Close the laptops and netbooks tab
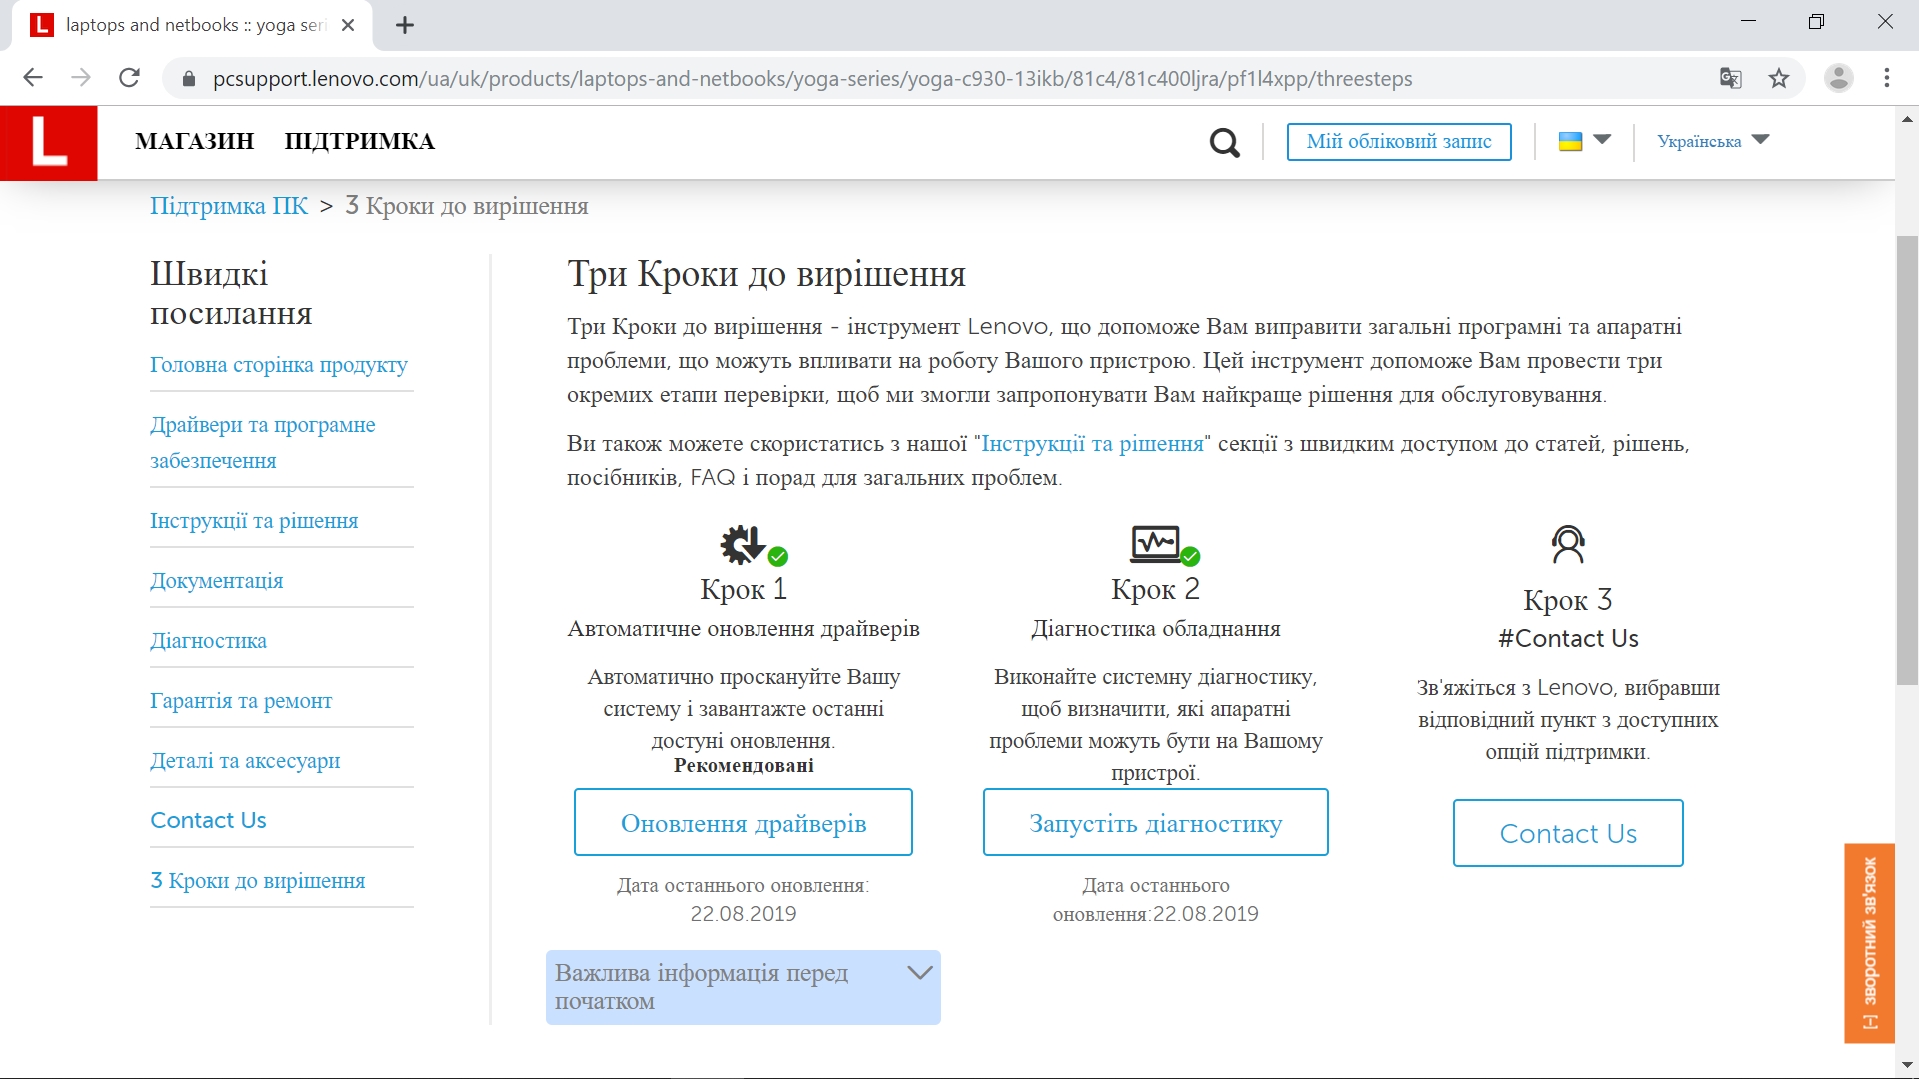Screen dimensions: 1919x1079 pos(348,25)
